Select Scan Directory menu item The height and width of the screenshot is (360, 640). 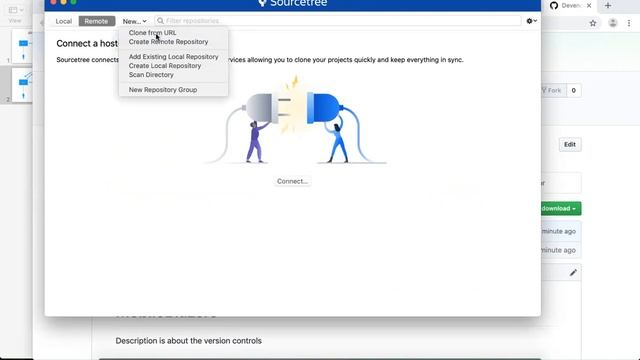click(x=151, y=75)
